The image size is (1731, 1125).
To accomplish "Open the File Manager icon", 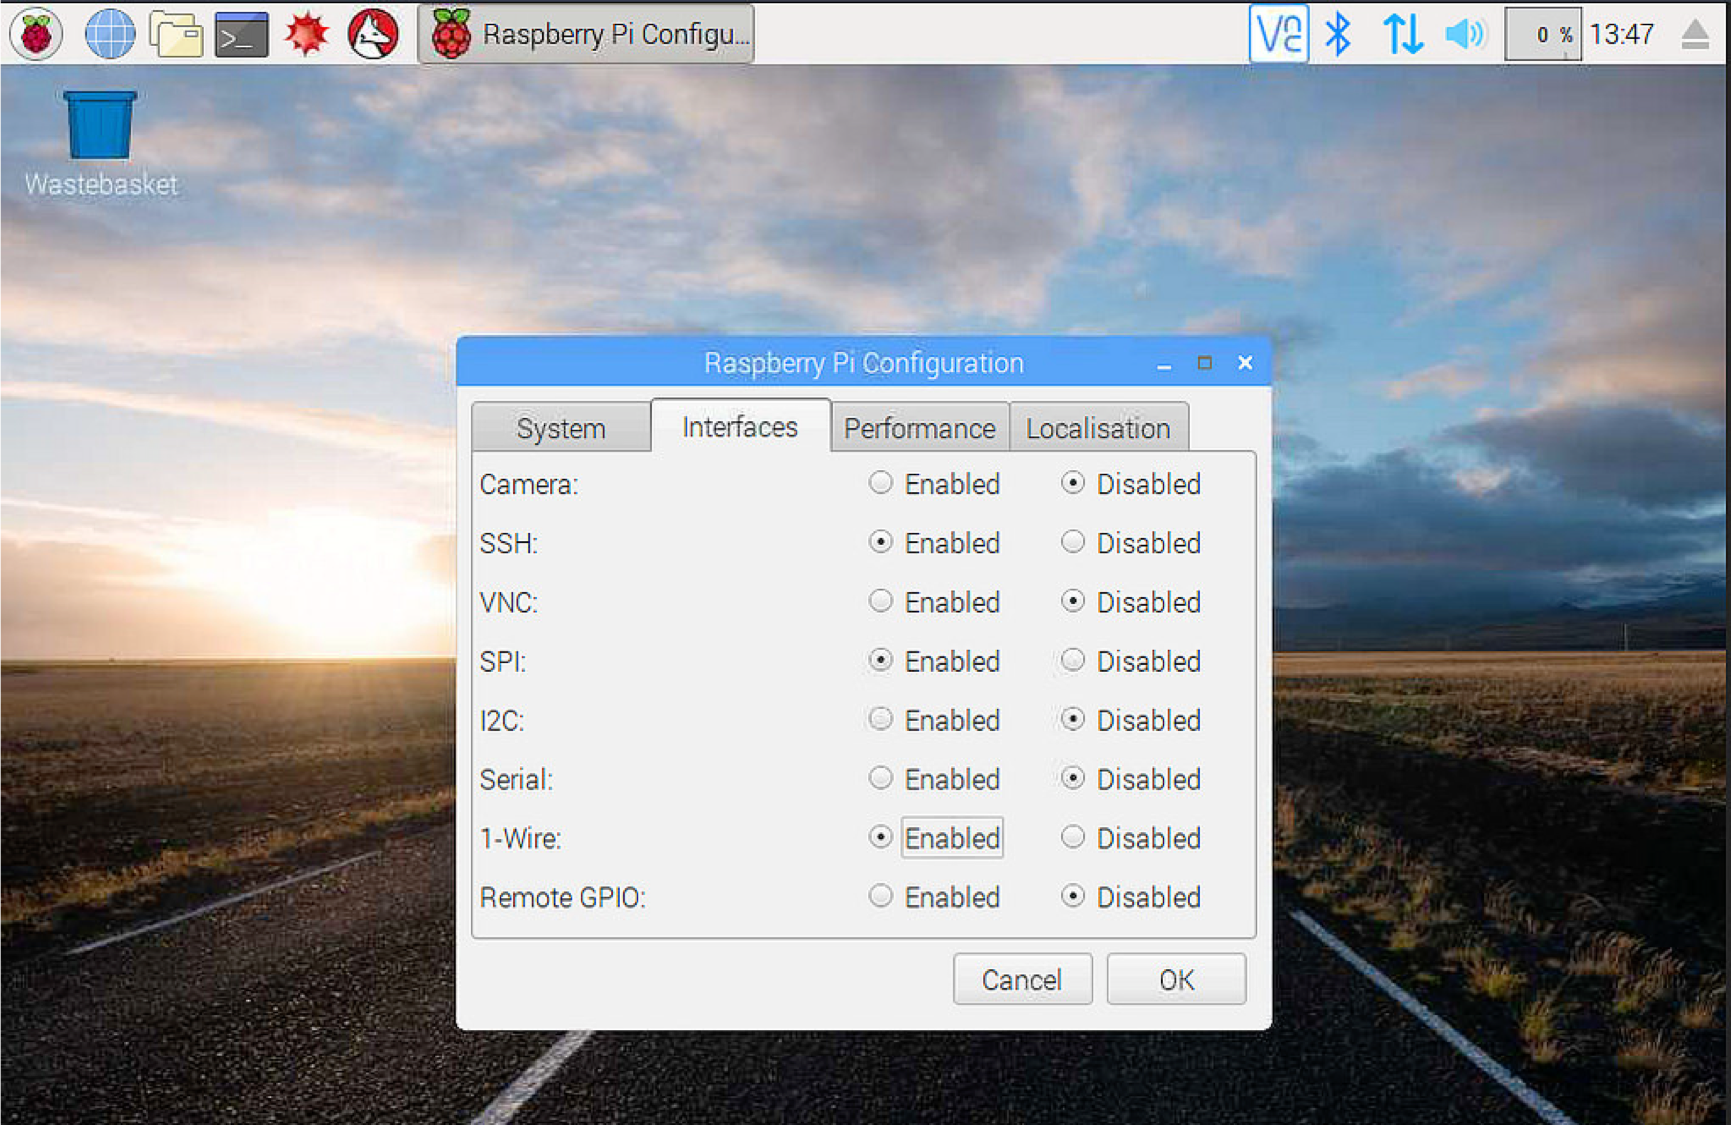I will pos(175,33).
